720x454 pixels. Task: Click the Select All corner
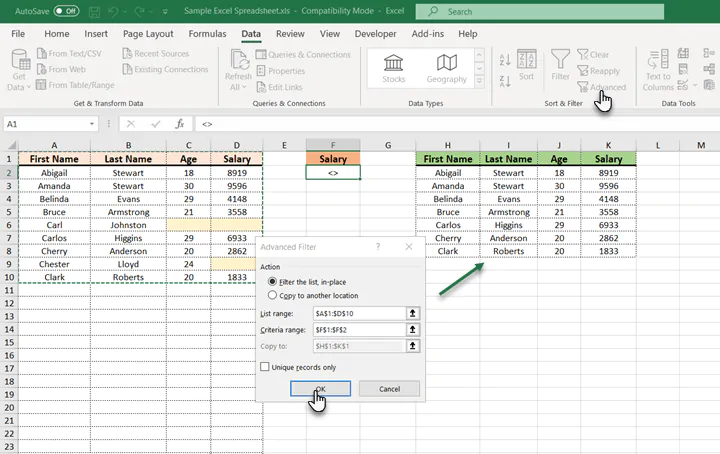(x=10, y=145)
